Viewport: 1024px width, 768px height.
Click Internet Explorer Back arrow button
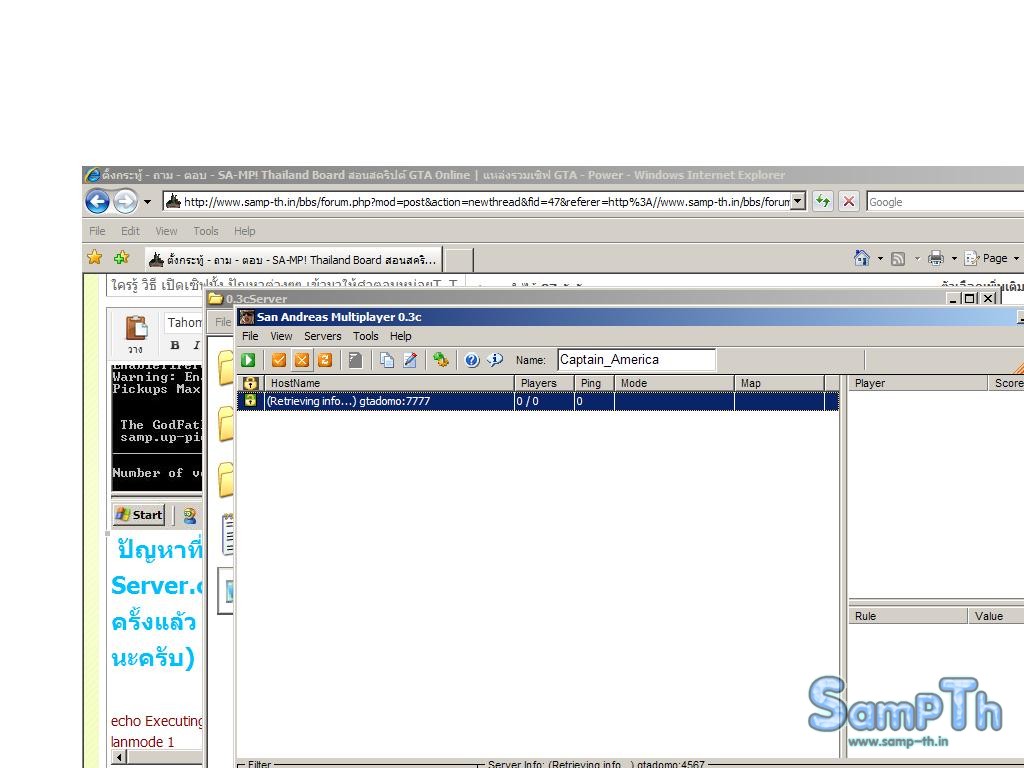click(x=98, y=201)
